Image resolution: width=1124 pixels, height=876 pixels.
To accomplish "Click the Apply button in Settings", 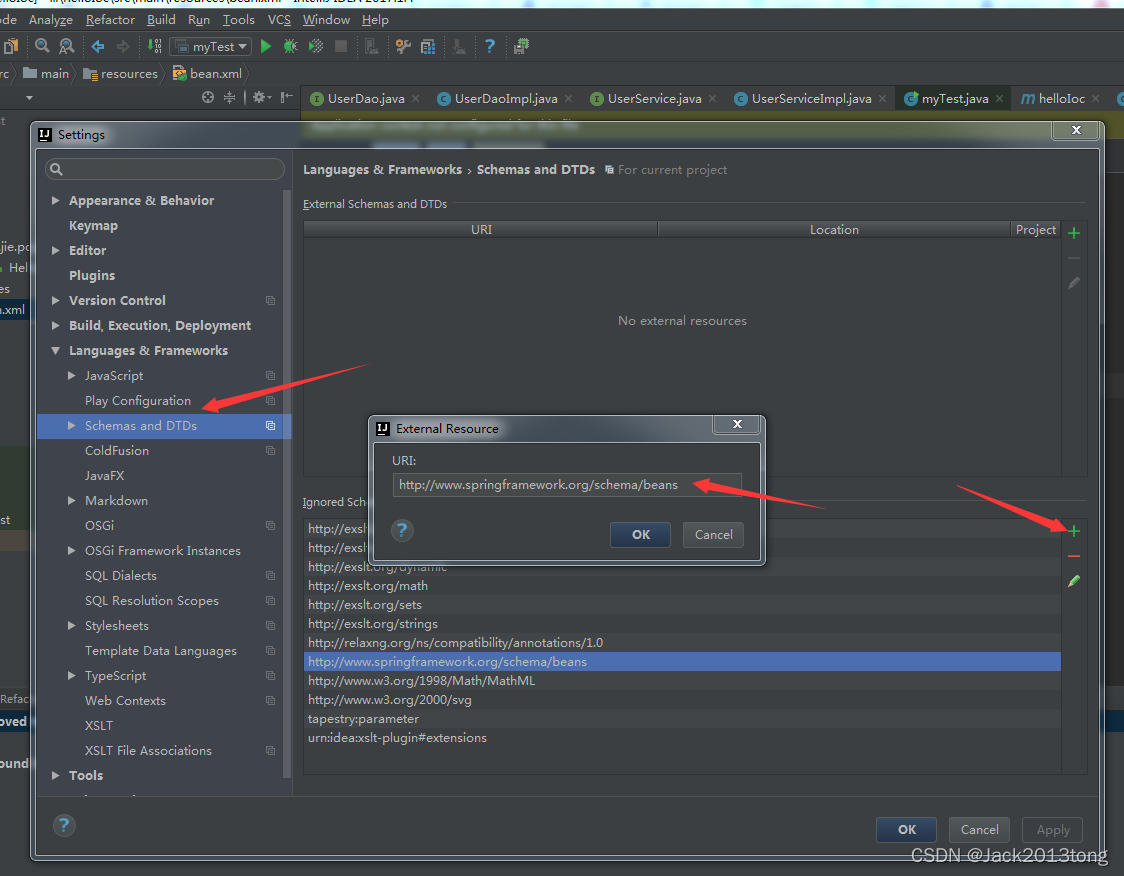I will [x=1052, y=829].
